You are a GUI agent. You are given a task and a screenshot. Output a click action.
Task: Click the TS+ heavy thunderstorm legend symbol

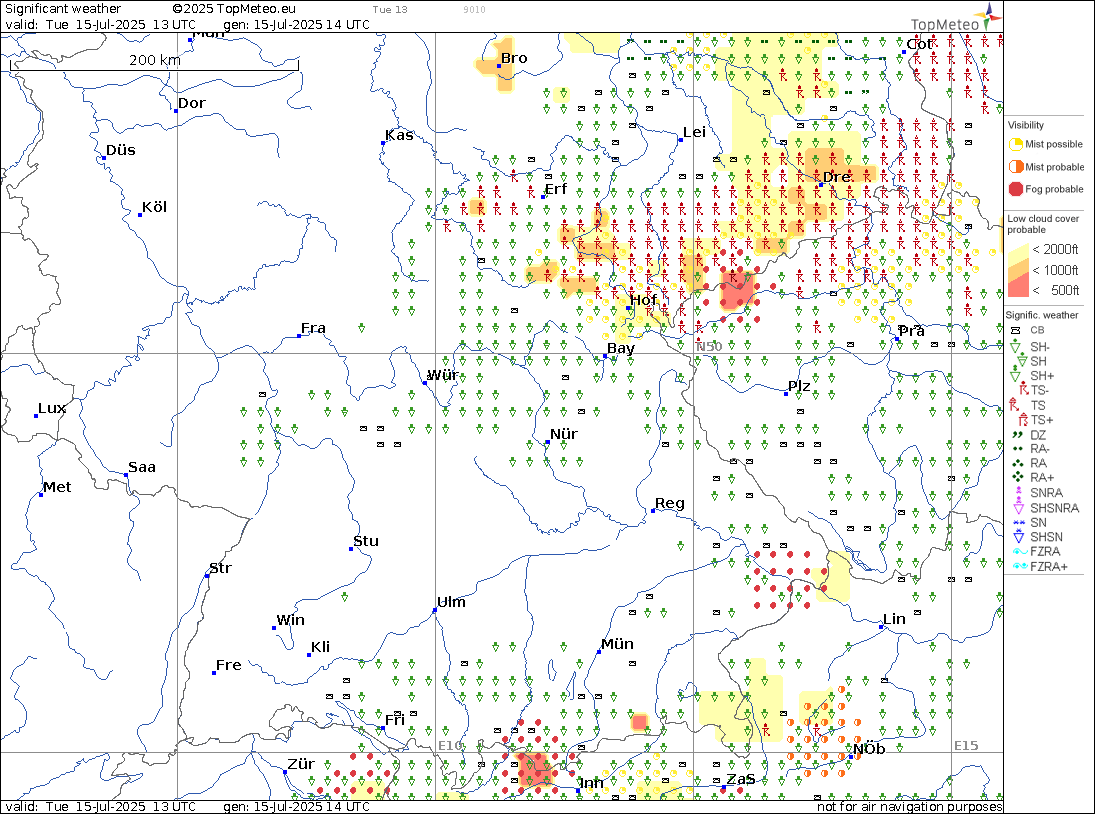(x=1023, y=419)
